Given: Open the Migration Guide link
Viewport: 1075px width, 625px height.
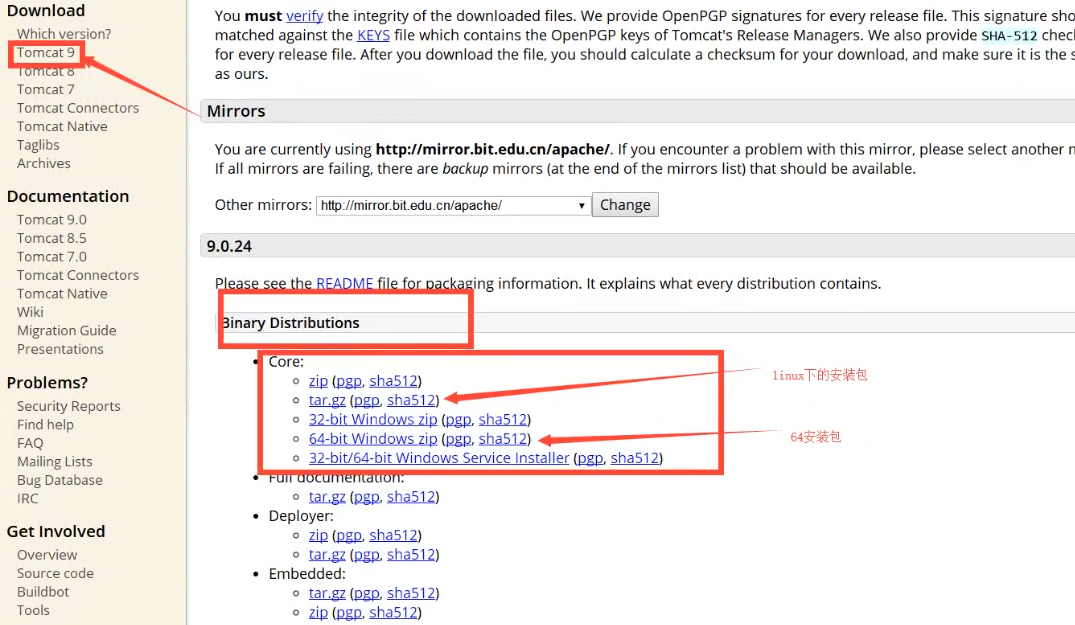Looking at the screenshot, I should pyautogui.click(x=67, y=331).
